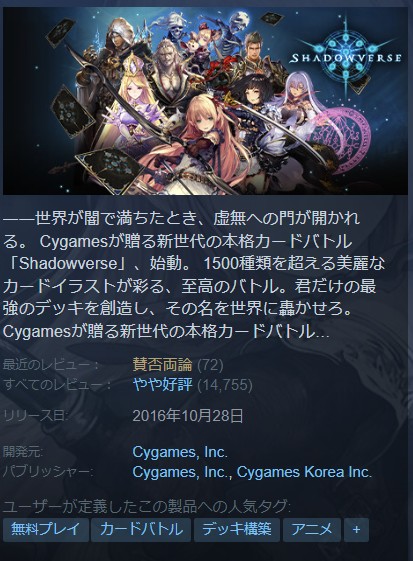Click the すべてのレビュー label
This screenshot has height=561, width=413.
tap(57, 385)
